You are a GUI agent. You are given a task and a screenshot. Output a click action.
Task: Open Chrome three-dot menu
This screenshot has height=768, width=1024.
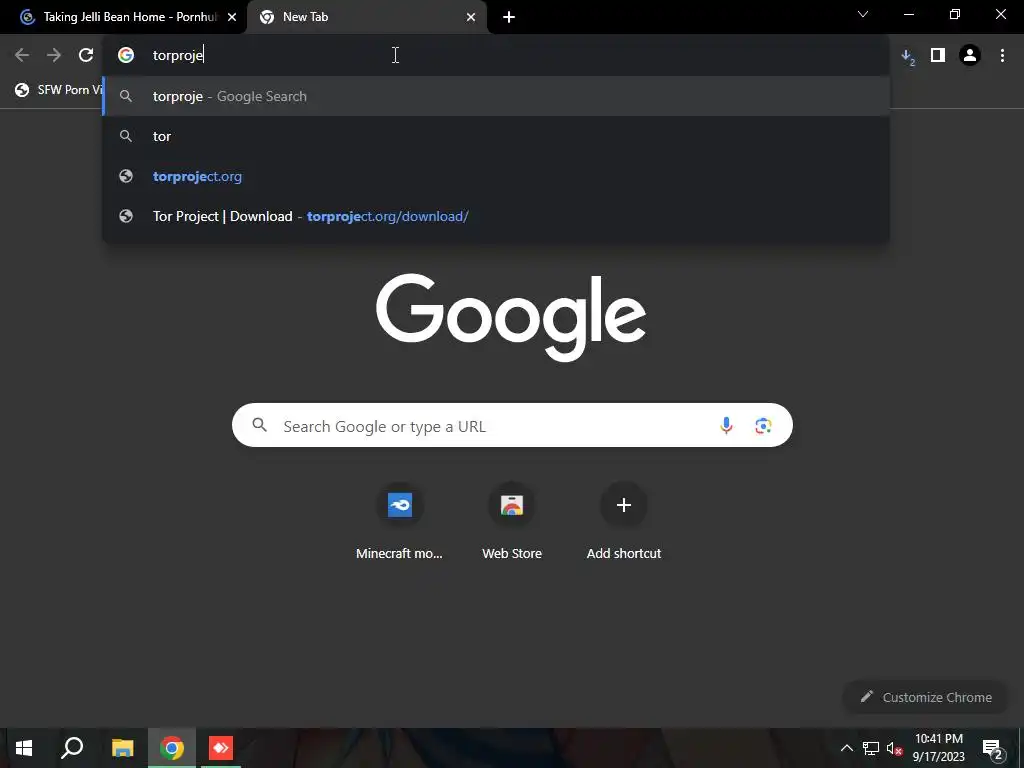pos(1002,56)
